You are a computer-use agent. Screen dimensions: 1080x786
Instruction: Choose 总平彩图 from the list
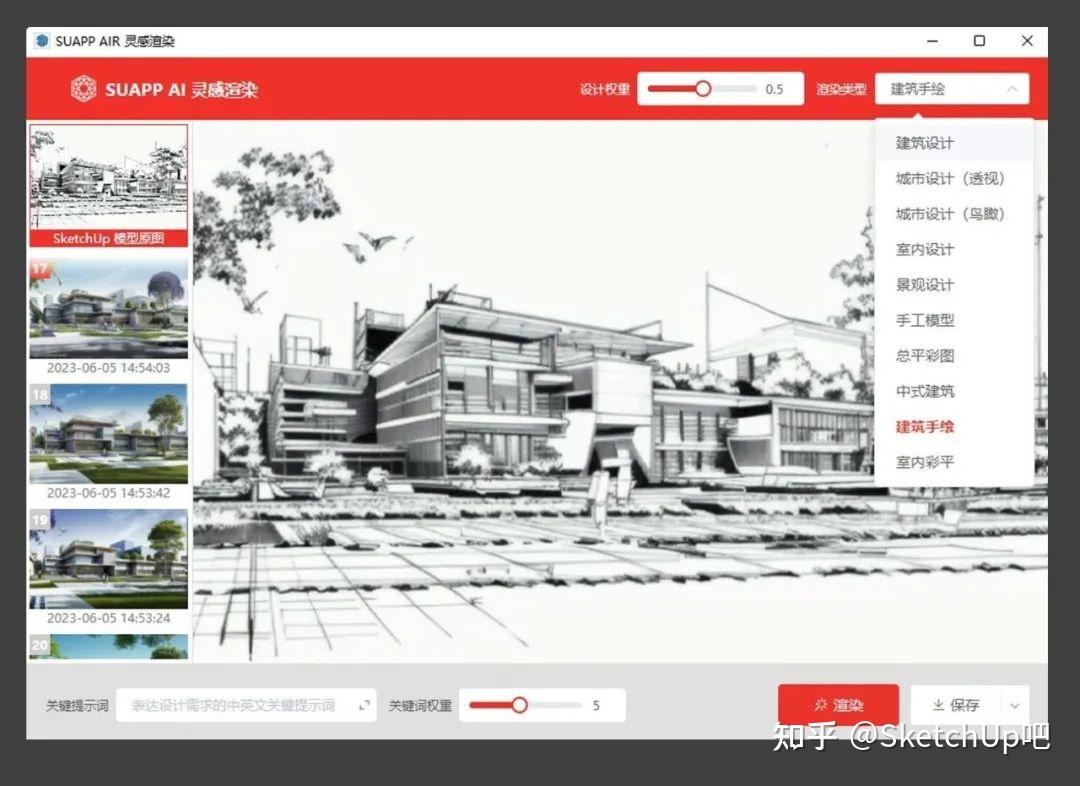954,356
